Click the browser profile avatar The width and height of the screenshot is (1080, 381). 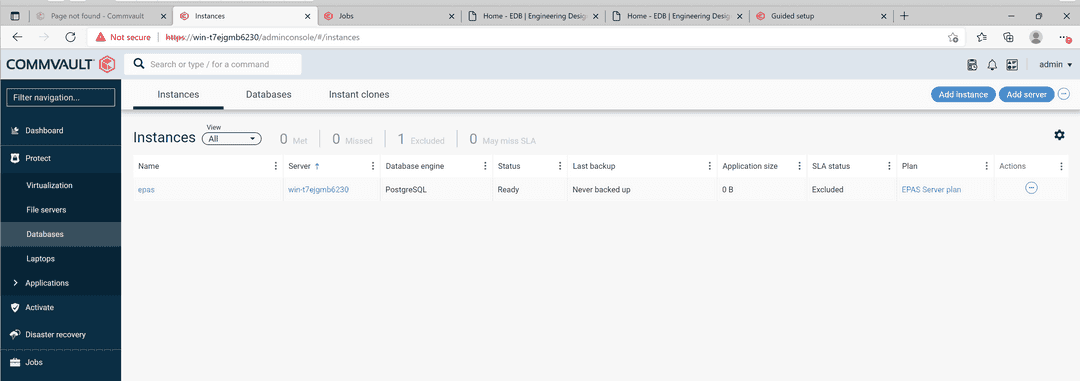point(1036,37)
